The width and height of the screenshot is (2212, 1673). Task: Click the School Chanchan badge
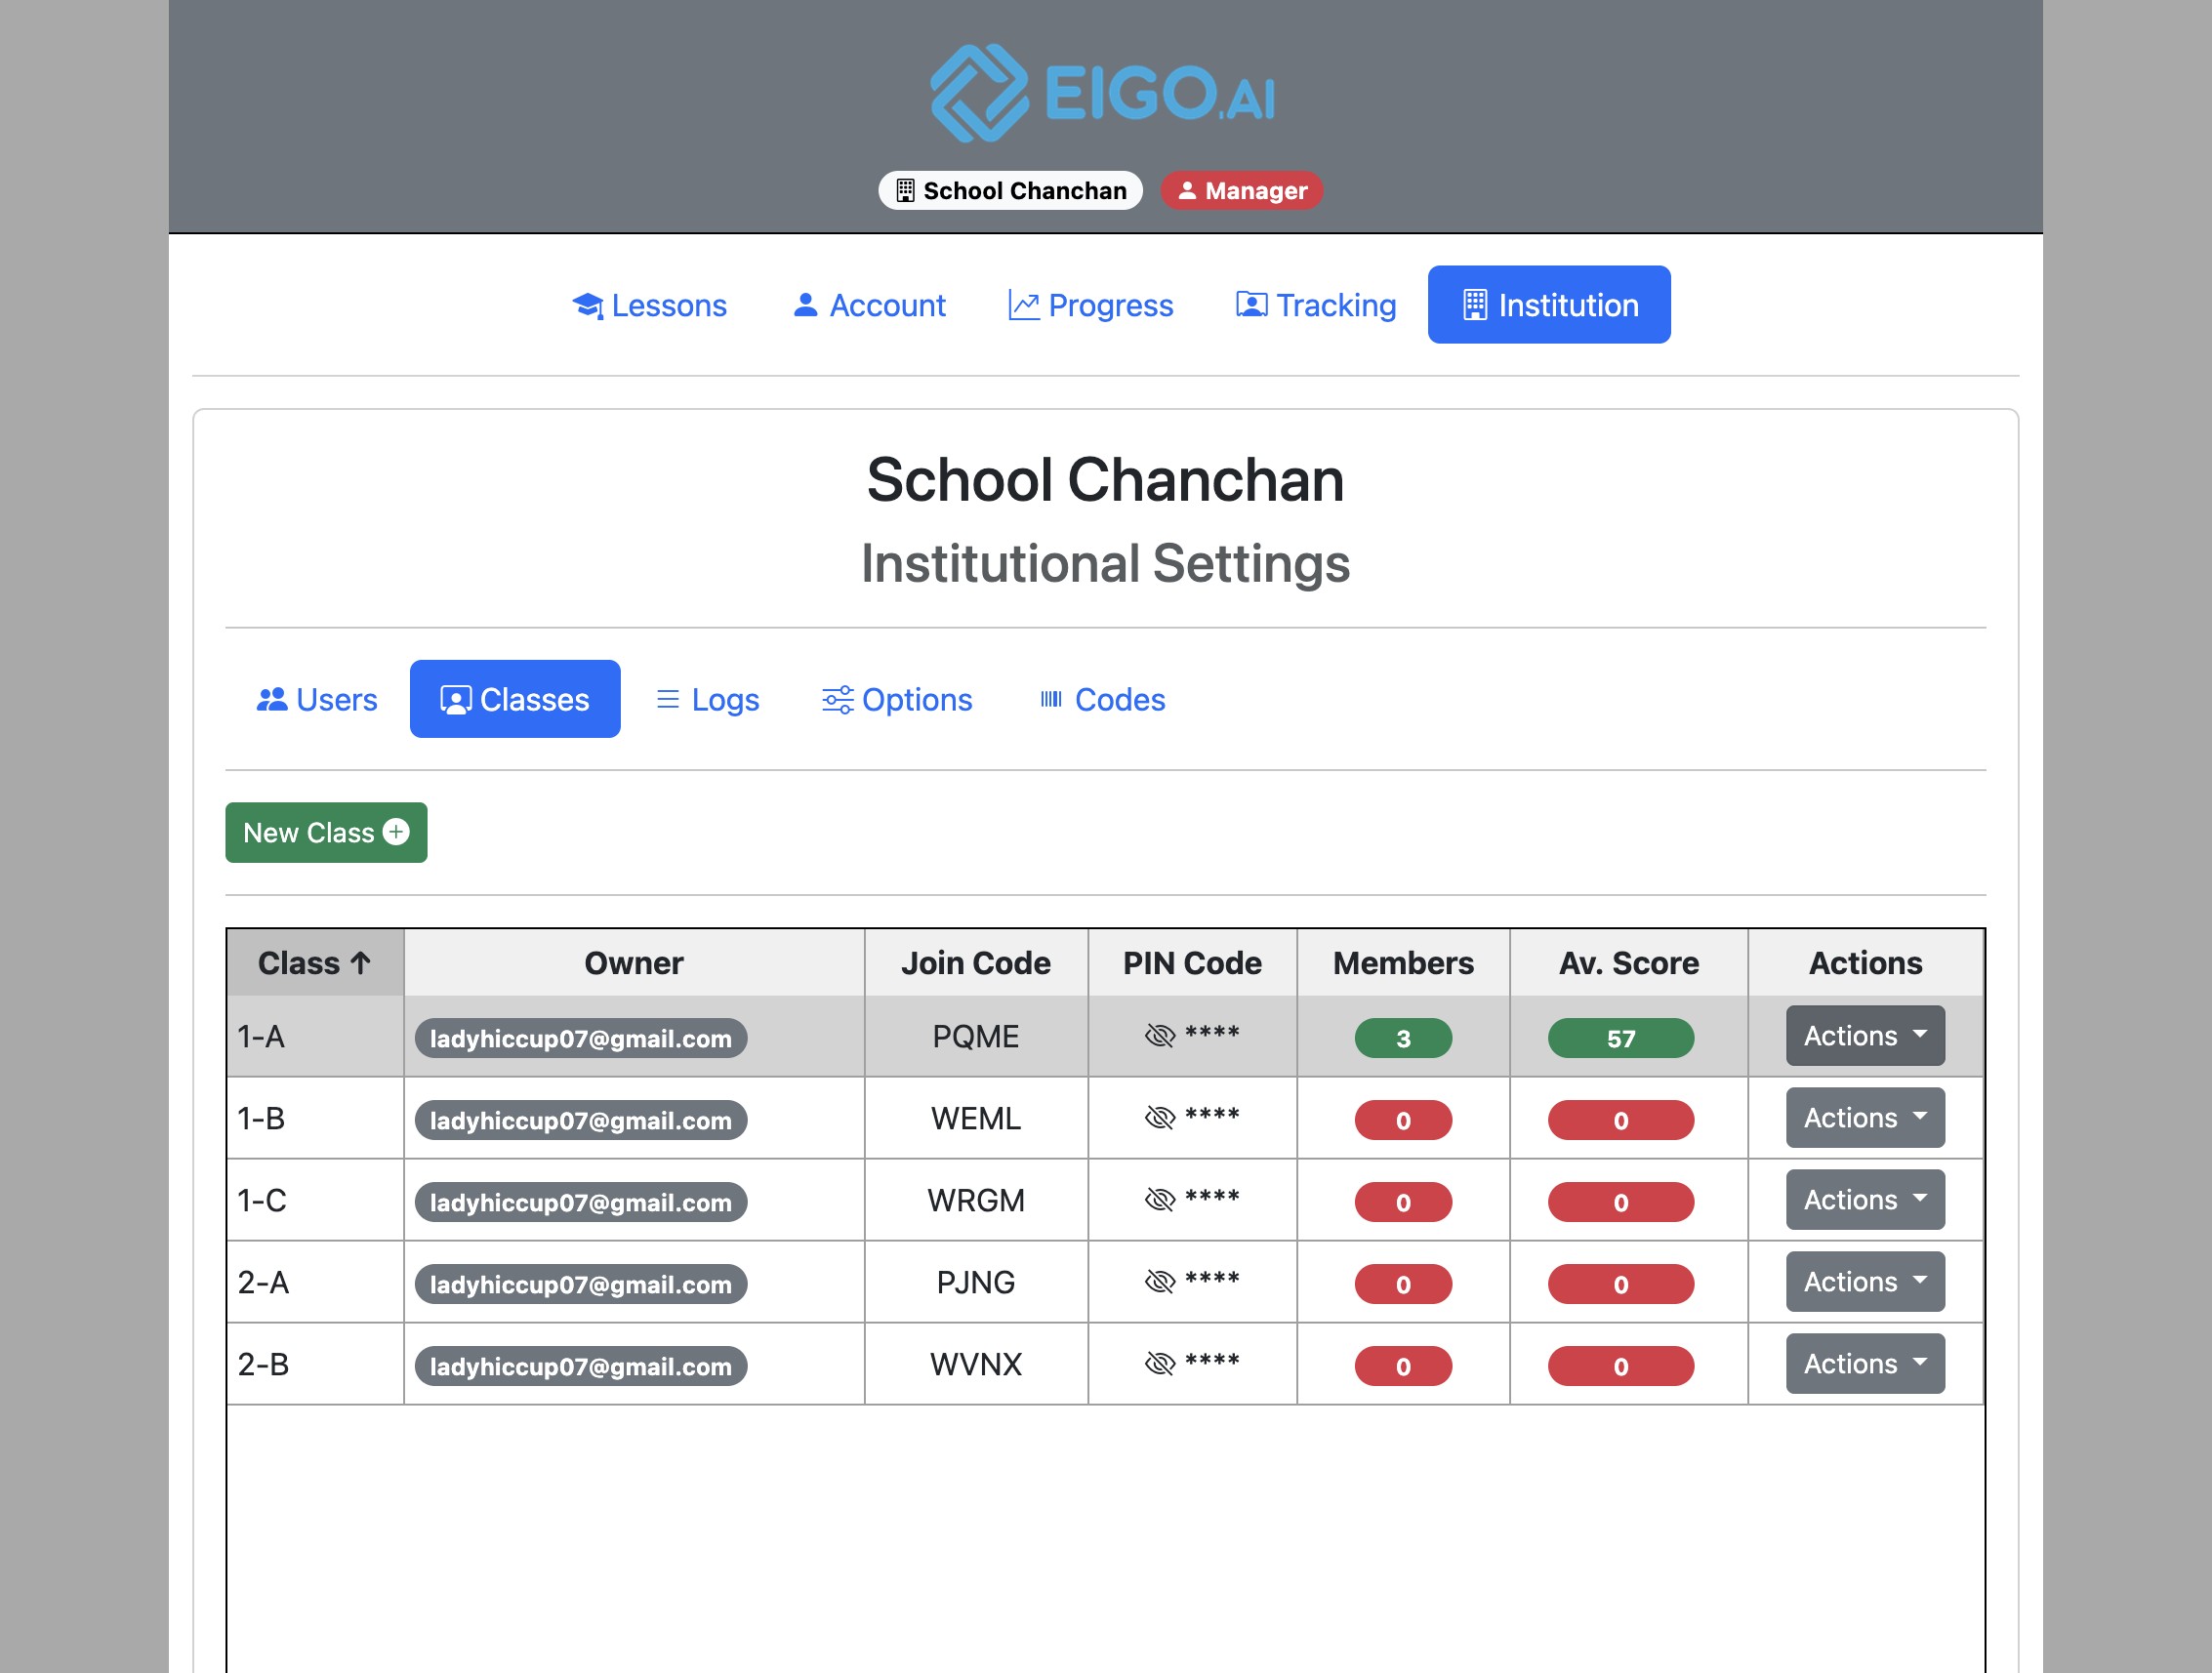point(1010,190)
